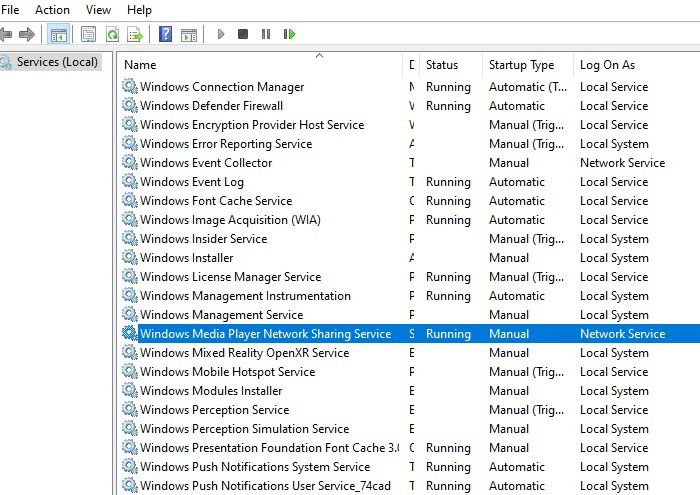Viewport: 700px width, 495px height.
Task: Select the Windows Event Log service
Action: pyautogui.click(x=192, y=182)
